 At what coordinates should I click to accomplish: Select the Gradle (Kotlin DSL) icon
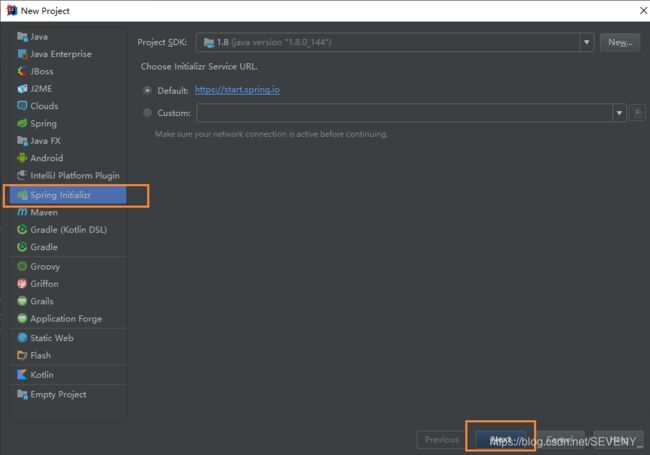(x=22, y=230)
